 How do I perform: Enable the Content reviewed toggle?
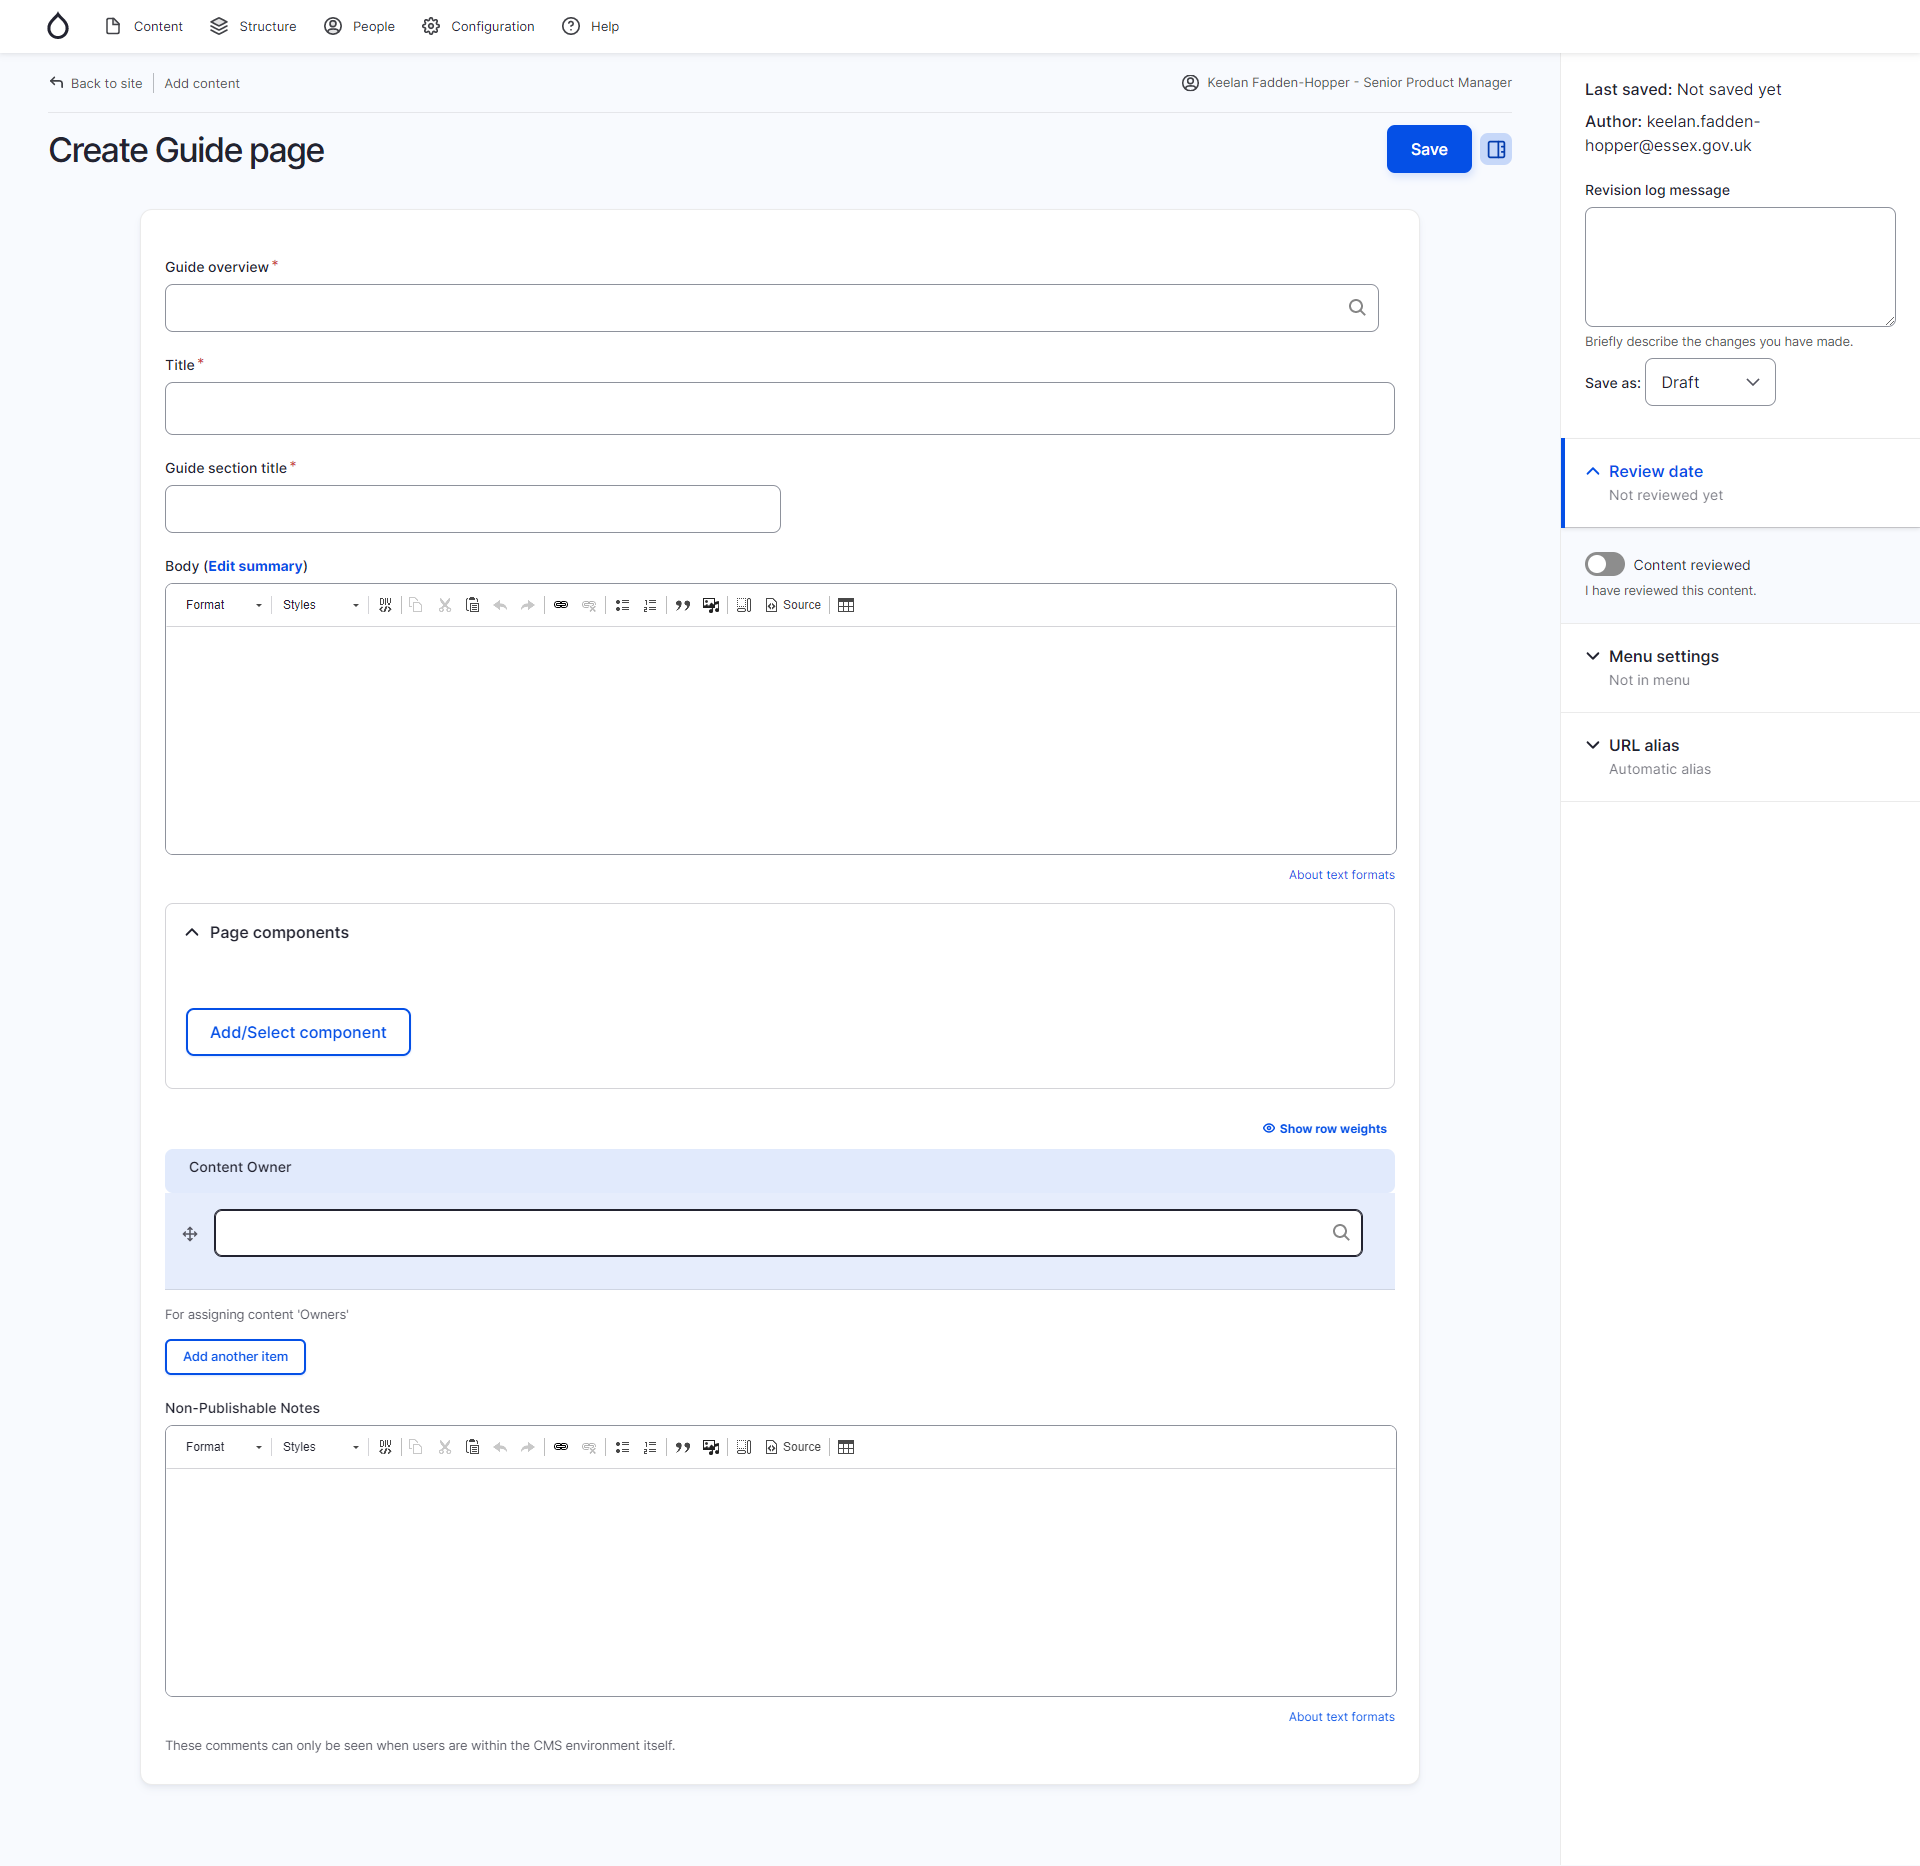pos(1604,564)
